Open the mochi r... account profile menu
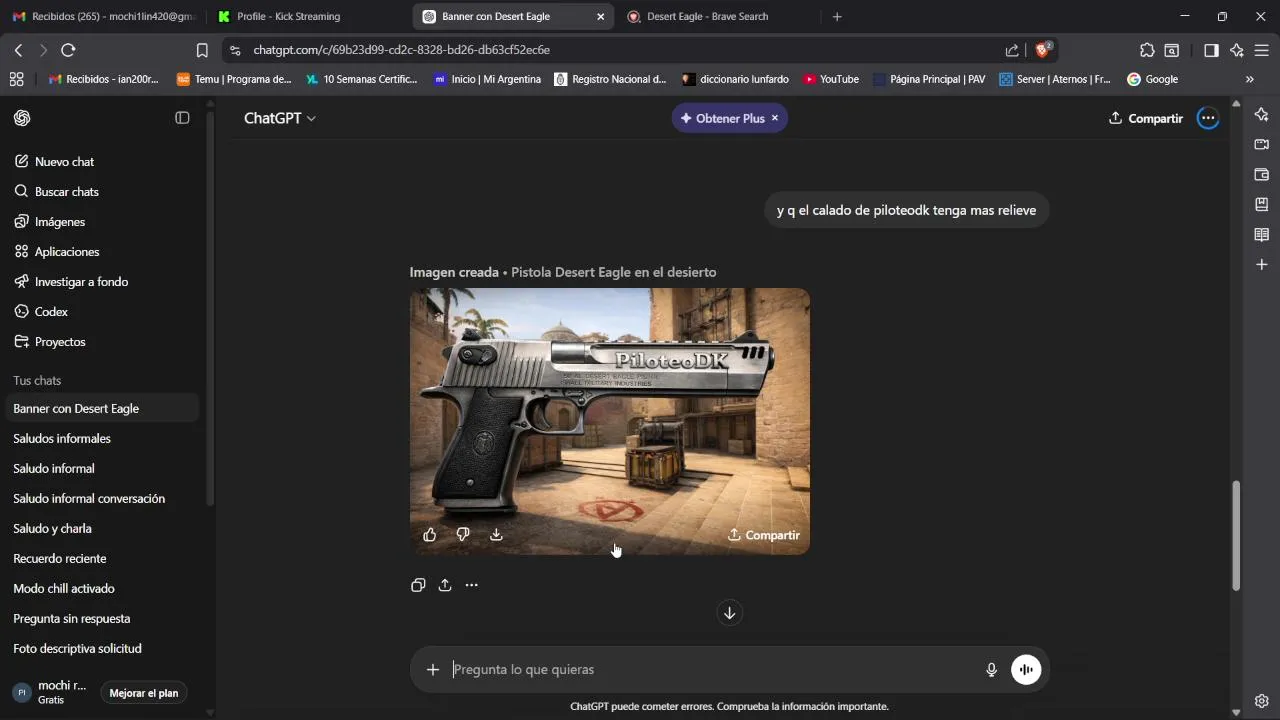This screenshot has height=720, width=1280. [49, 692]
